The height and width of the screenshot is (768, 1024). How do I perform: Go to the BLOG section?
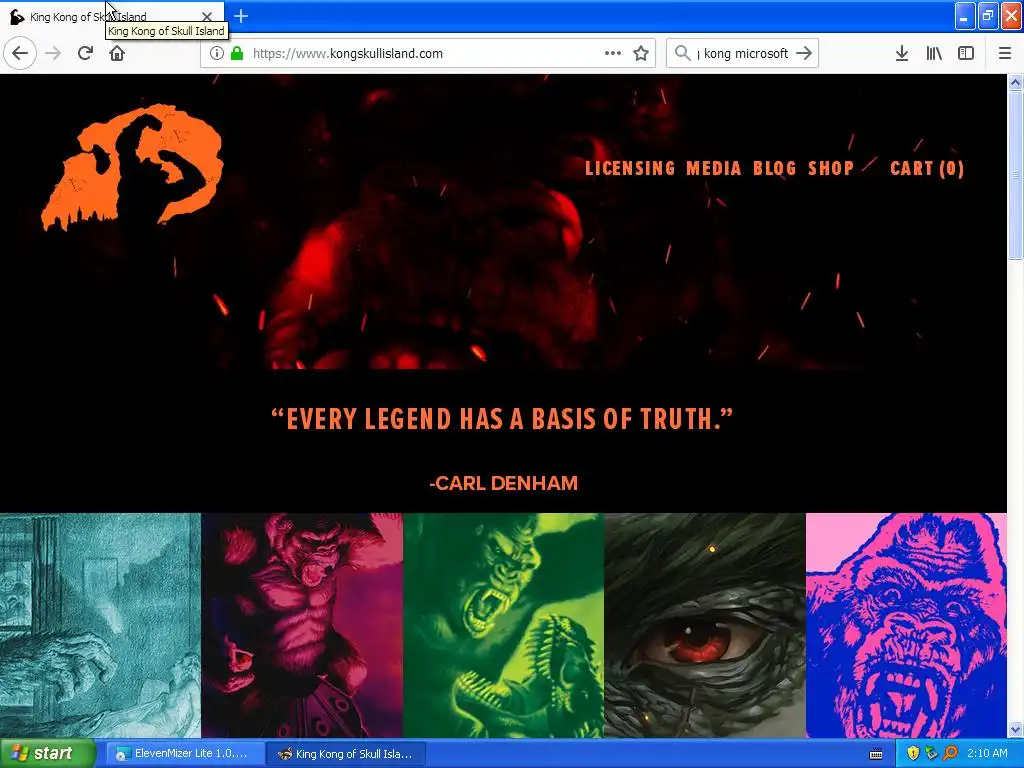pyautogui.click(x=774, y=168)
